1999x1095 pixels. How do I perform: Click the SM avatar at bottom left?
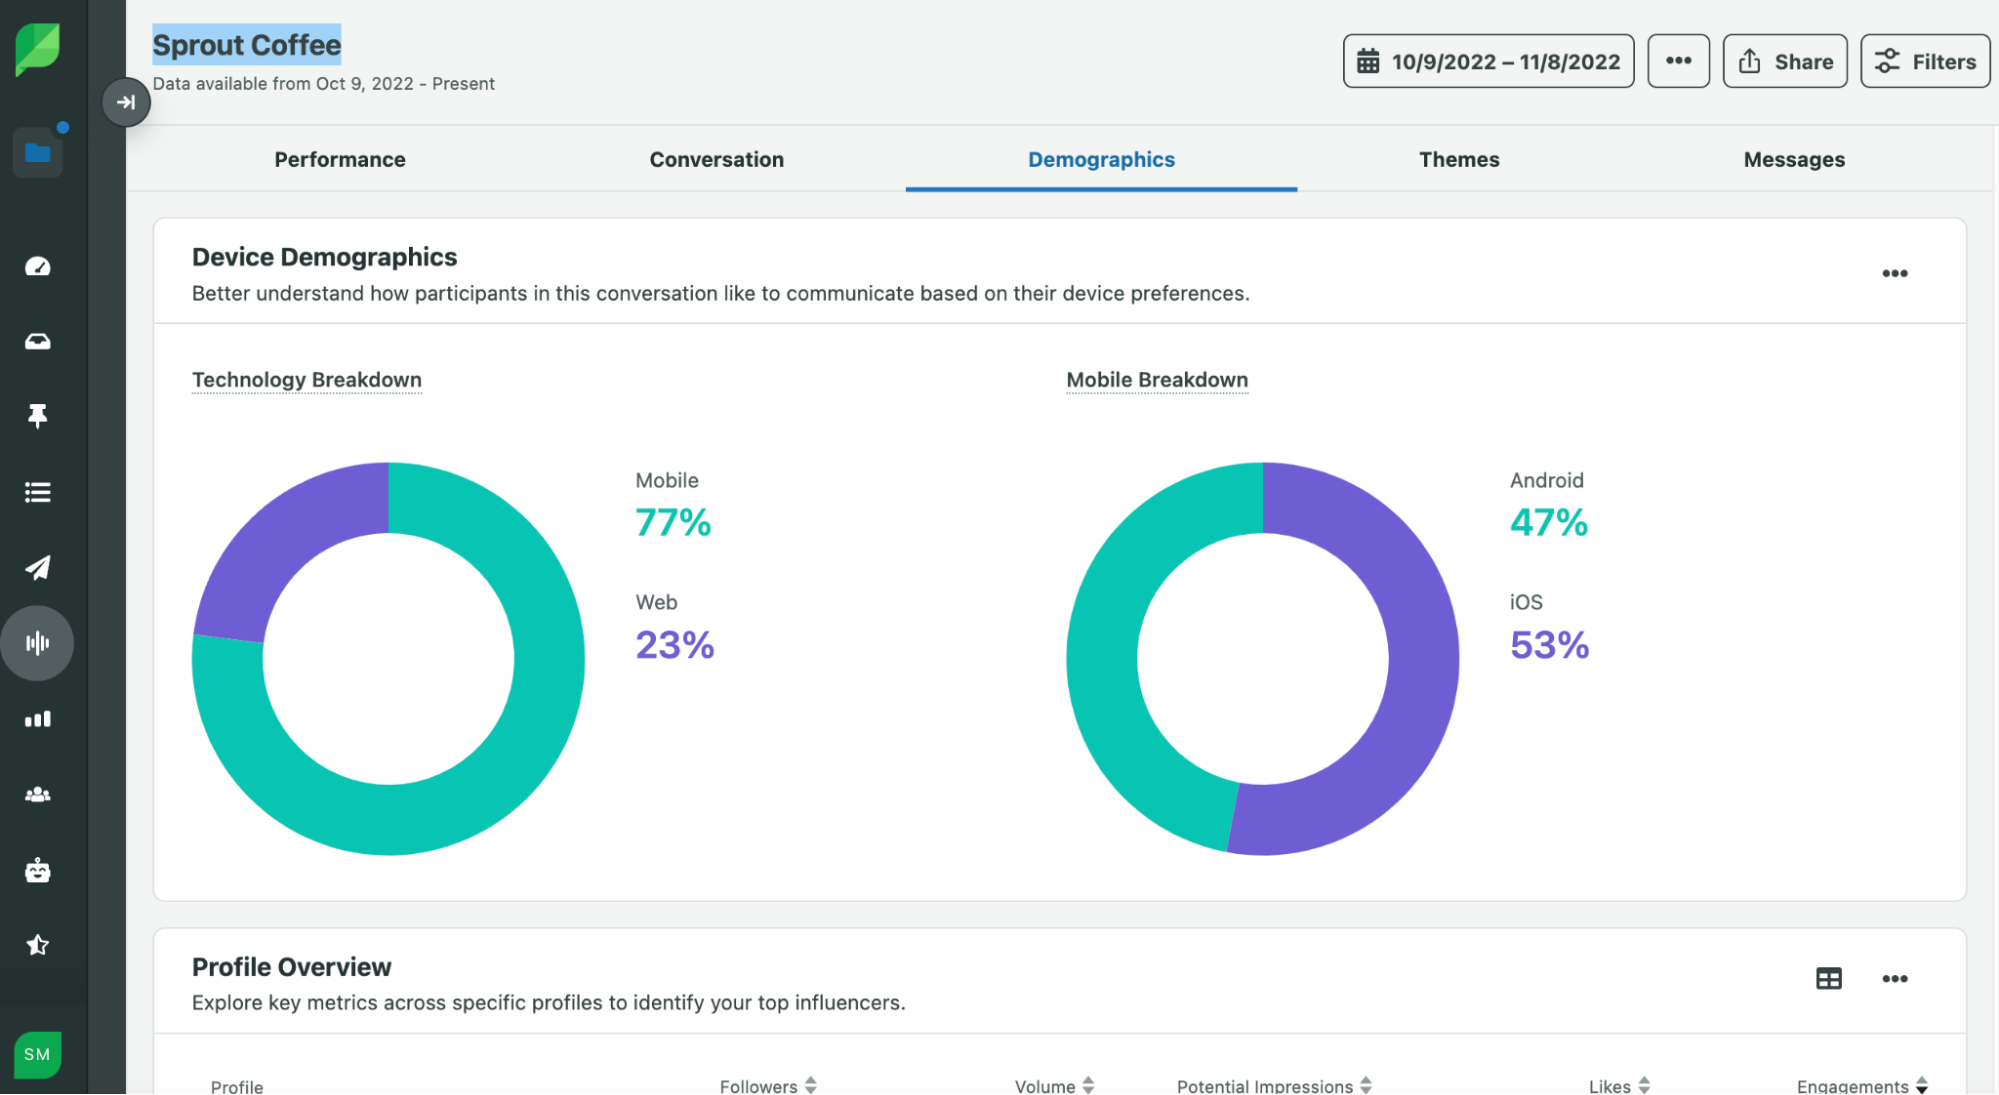tap(38, 1054)
